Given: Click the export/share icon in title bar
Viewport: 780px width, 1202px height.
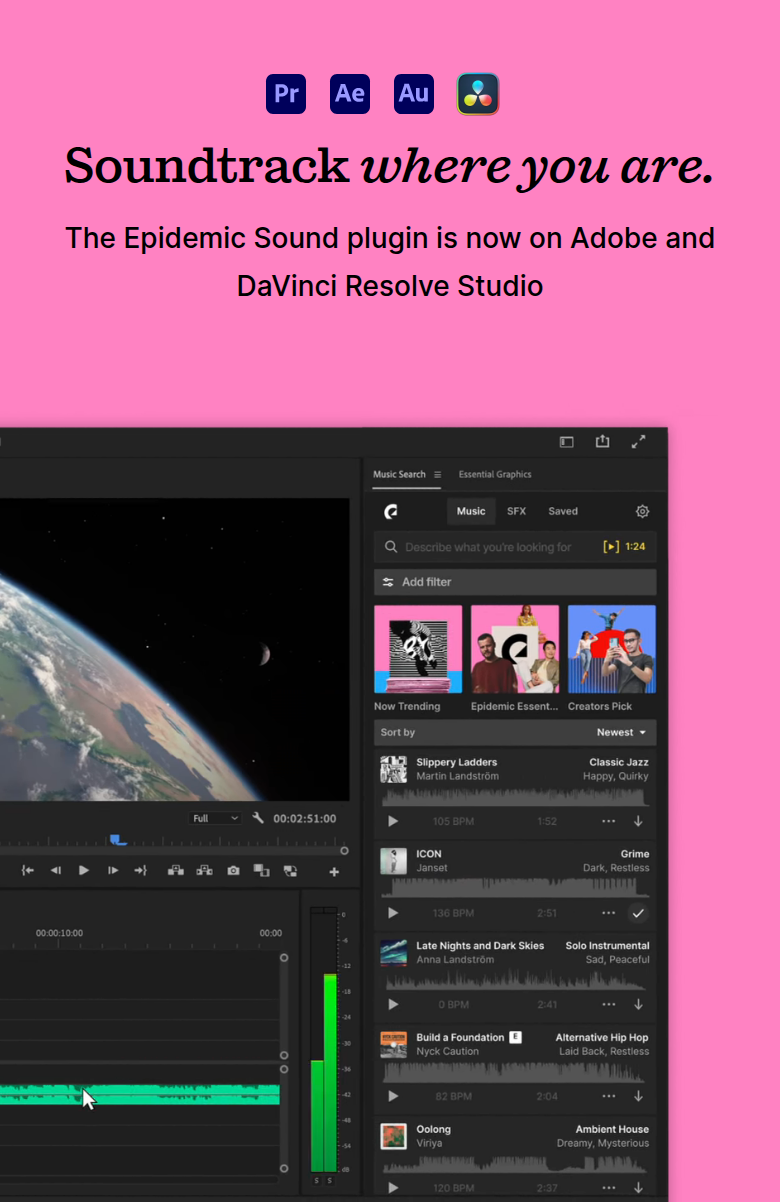Looking at the screenshot, I should [x=602, y=441].
